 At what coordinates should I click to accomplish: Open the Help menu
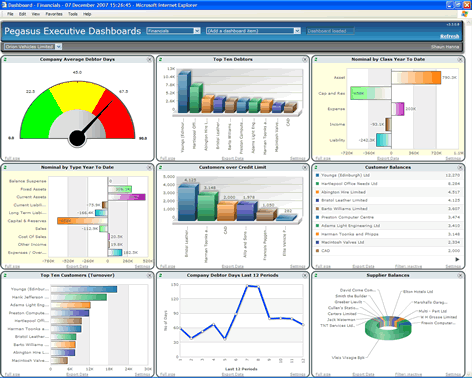point(87,14)
